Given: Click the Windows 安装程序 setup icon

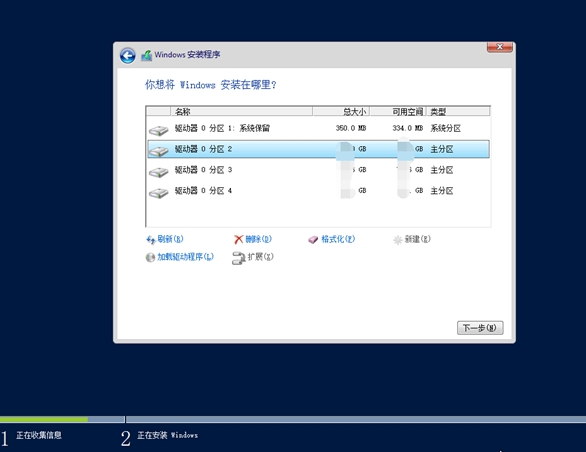Looking at the screenshot, I should [146, 55].
